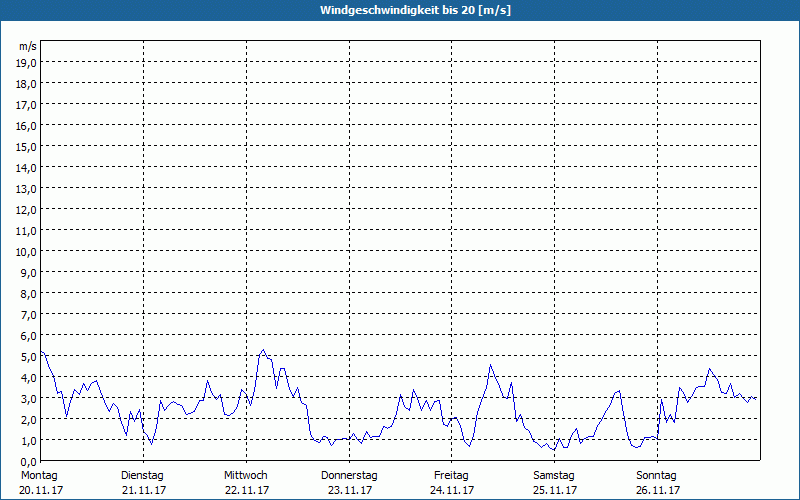
Task: Click the 'Freitag' day label
Action: point(452,476)
